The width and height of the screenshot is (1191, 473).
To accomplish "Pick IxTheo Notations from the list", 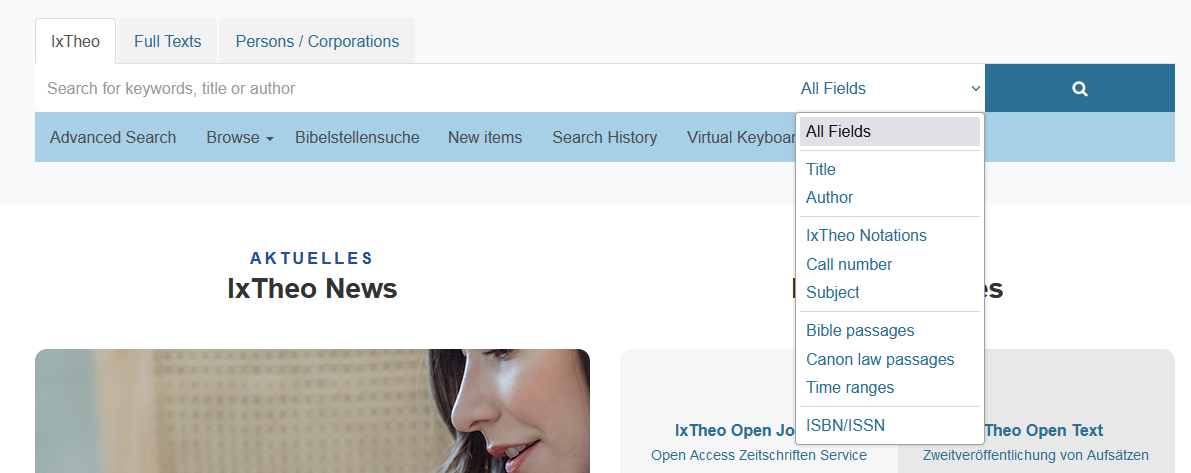I will tap(889, 235).
